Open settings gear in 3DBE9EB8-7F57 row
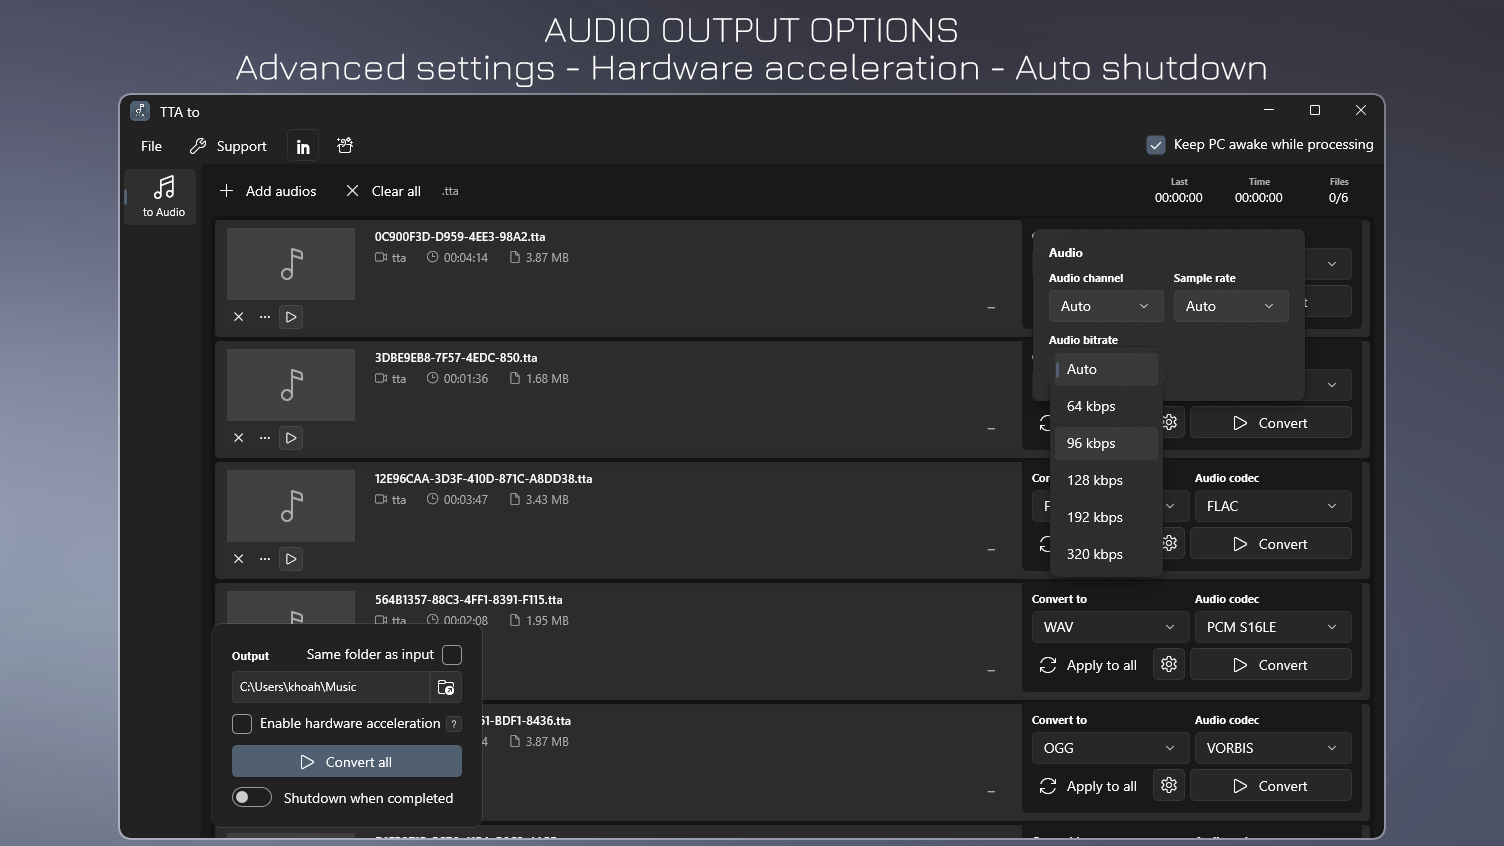Screen dimensions: 1504x846 tap(1169, 423)
